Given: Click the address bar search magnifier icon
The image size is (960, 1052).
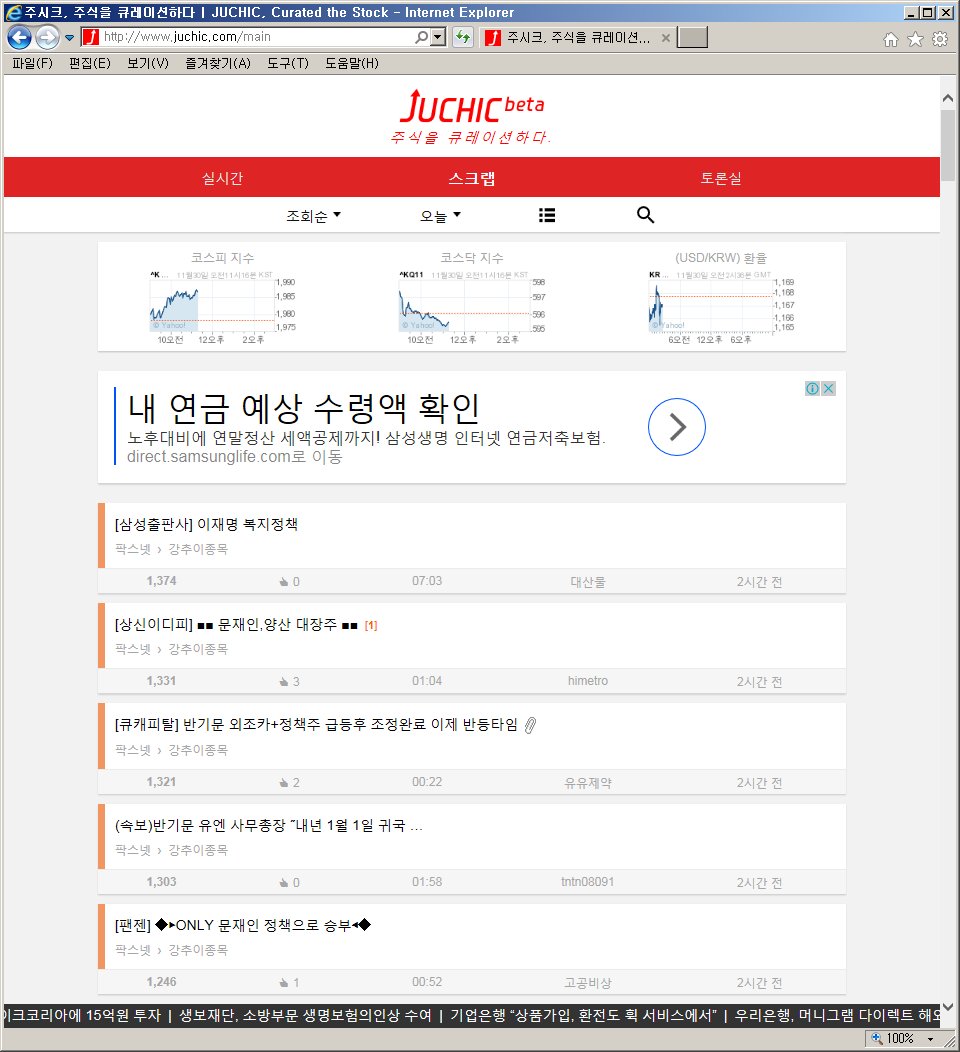Looking at the screenshot, I should coord(421,38).
